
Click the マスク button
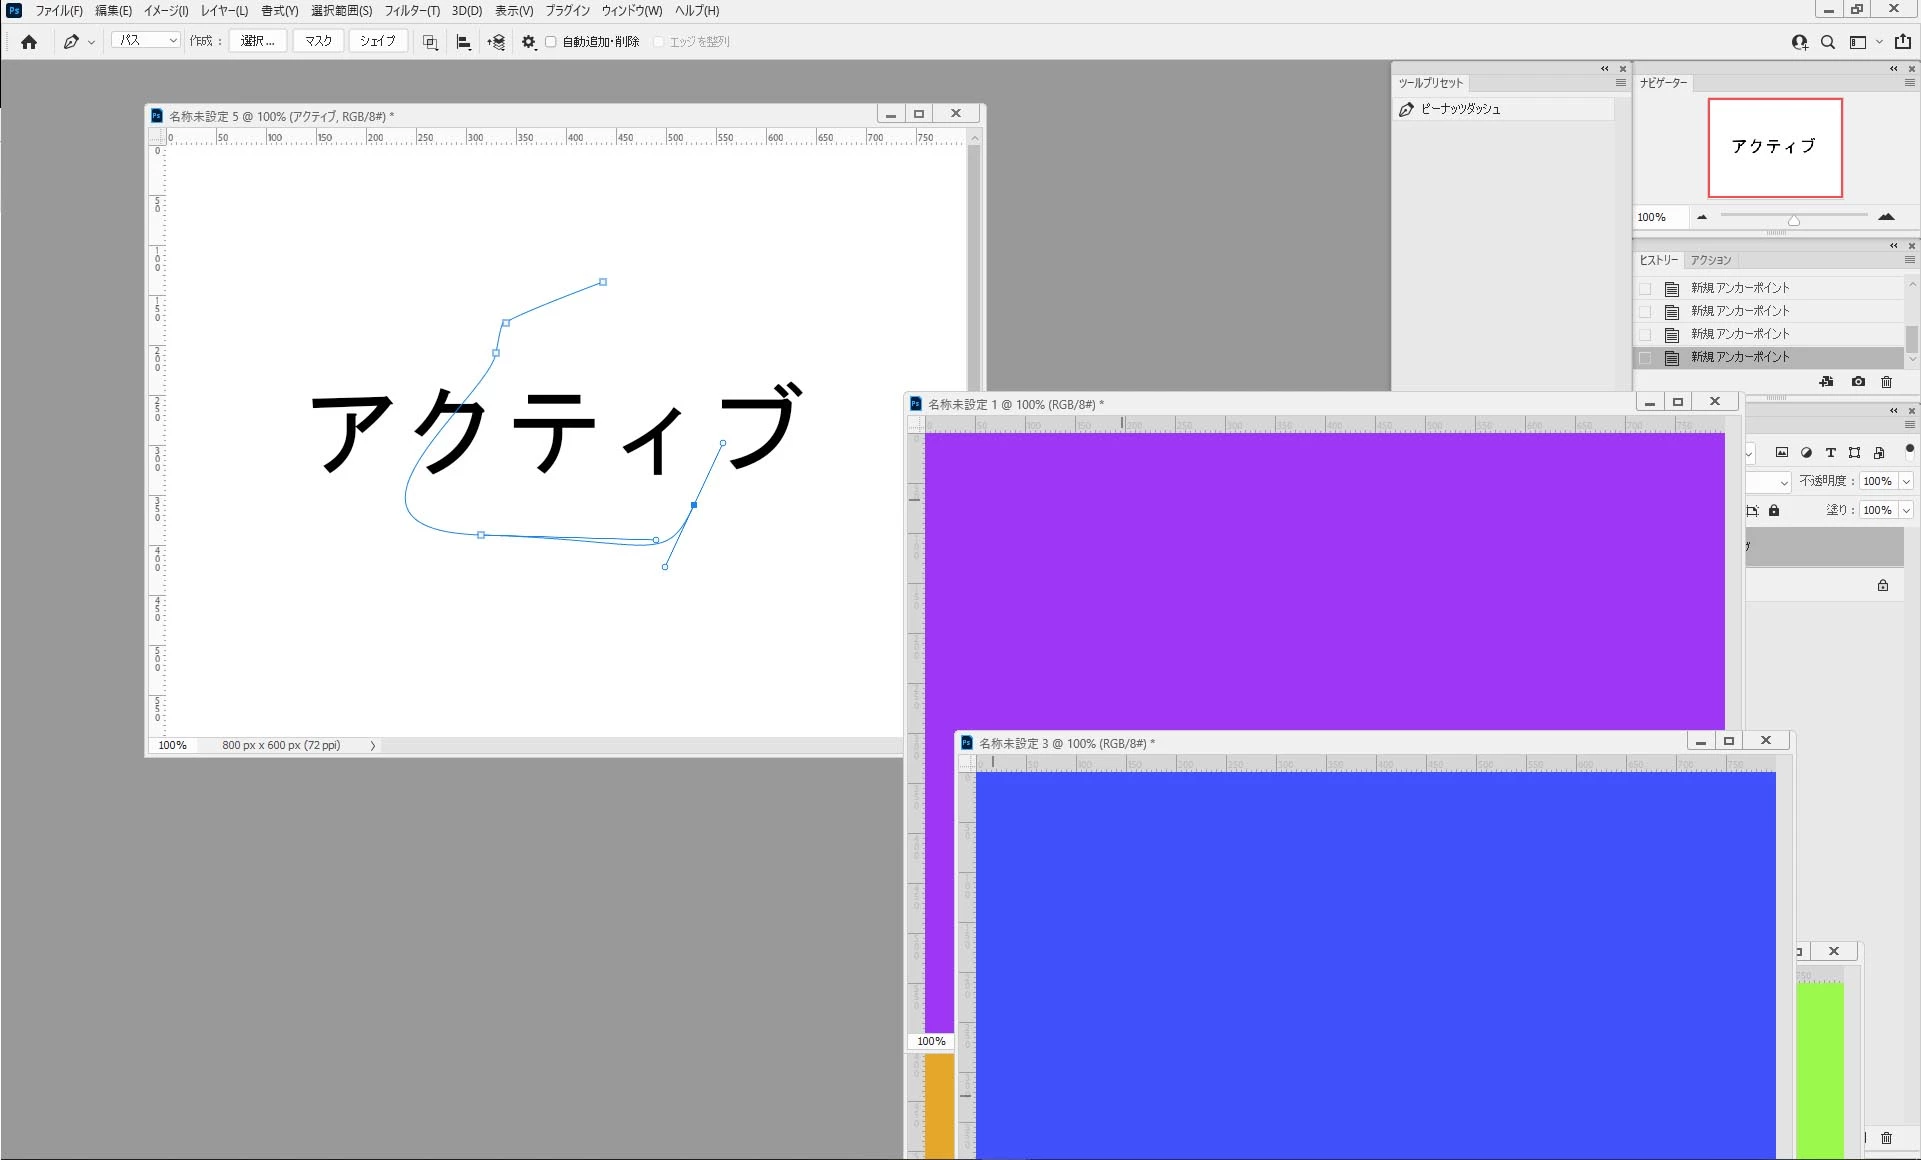click(x=318, y=41)
